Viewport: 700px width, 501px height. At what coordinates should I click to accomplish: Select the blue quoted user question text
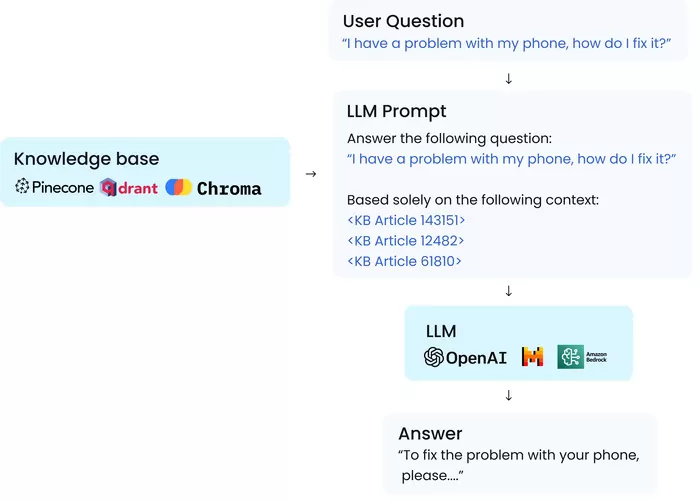507,43
